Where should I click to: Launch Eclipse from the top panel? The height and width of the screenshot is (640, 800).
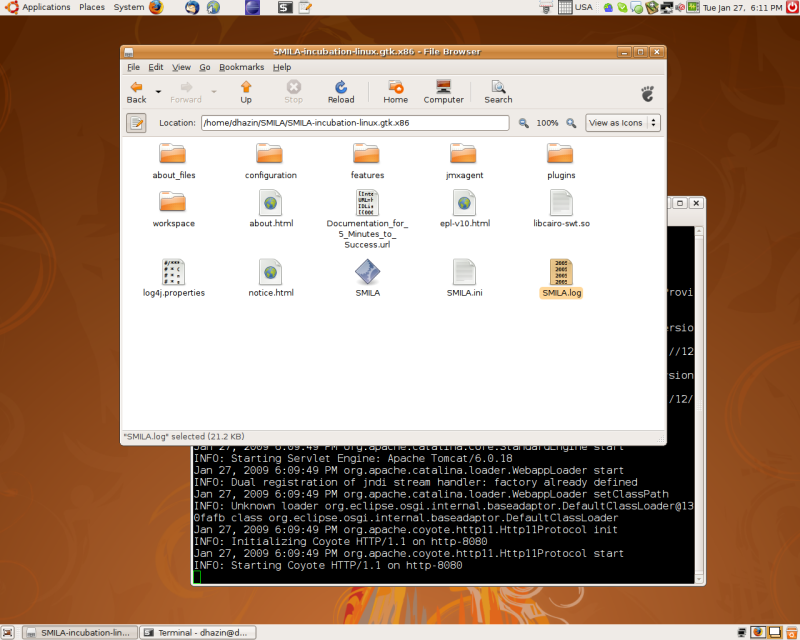253,7
